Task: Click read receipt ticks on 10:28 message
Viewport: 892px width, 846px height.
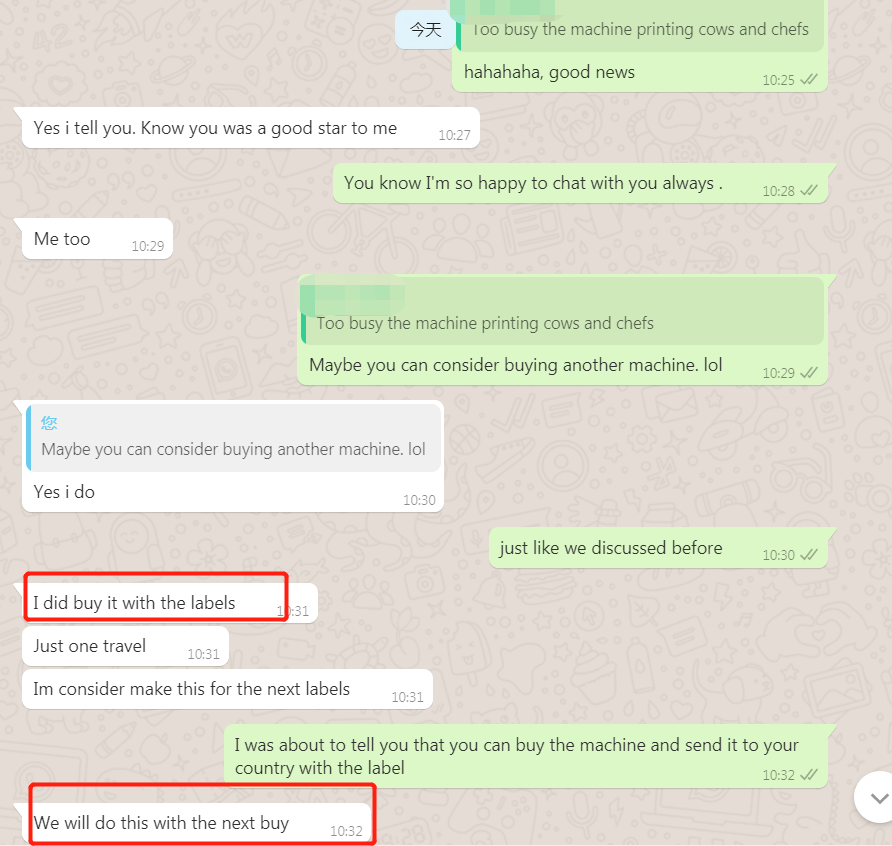Action: click(808, 191)
